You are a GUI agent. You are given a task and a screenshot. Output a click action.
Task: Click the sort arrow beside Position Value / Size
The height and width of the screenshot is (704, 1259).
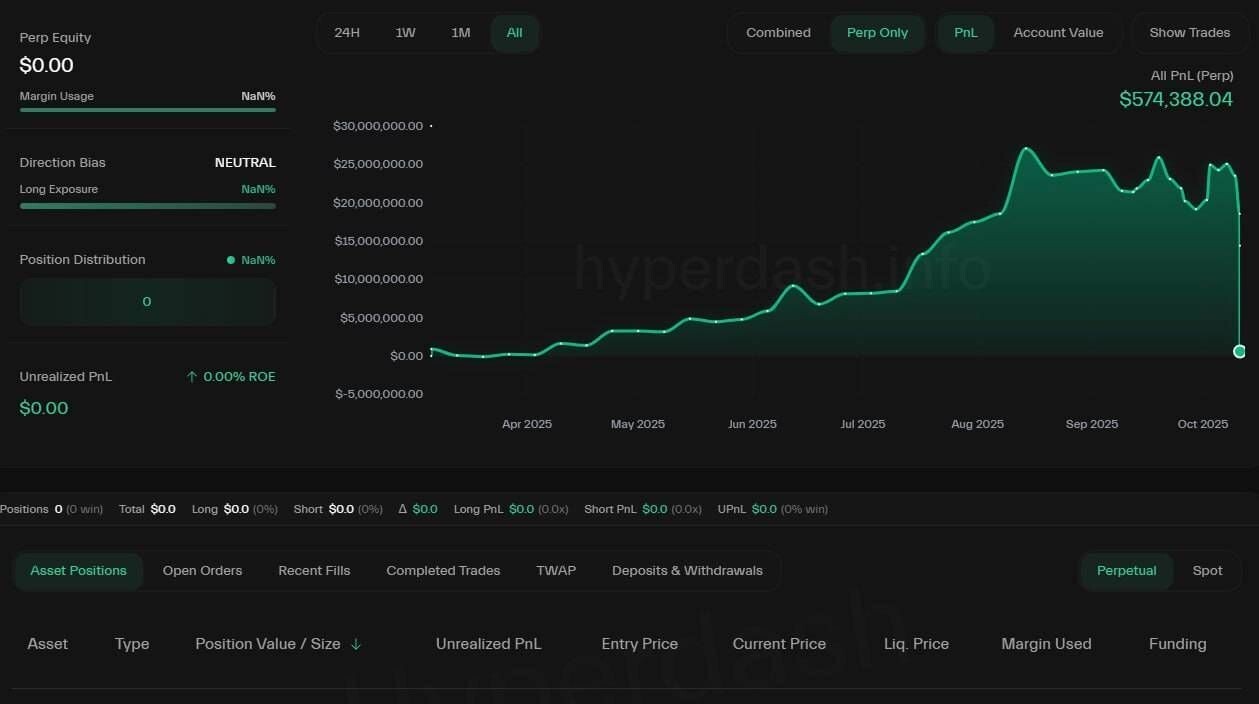pyautogui.click(x=356, y=644)
